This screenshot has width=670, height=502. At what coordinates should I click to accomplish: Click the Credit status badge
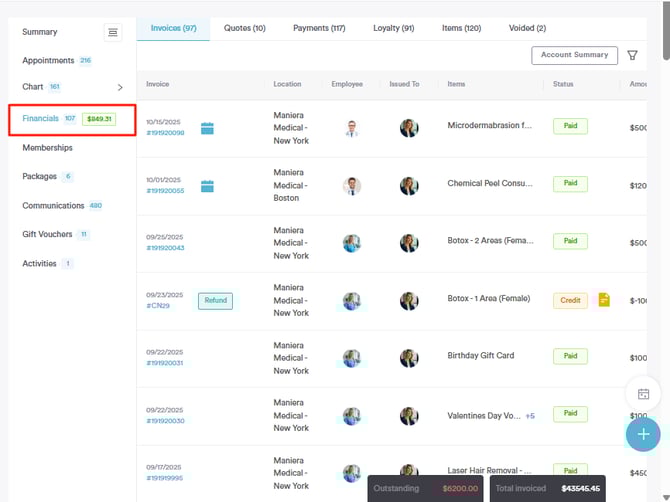(570, 300)
